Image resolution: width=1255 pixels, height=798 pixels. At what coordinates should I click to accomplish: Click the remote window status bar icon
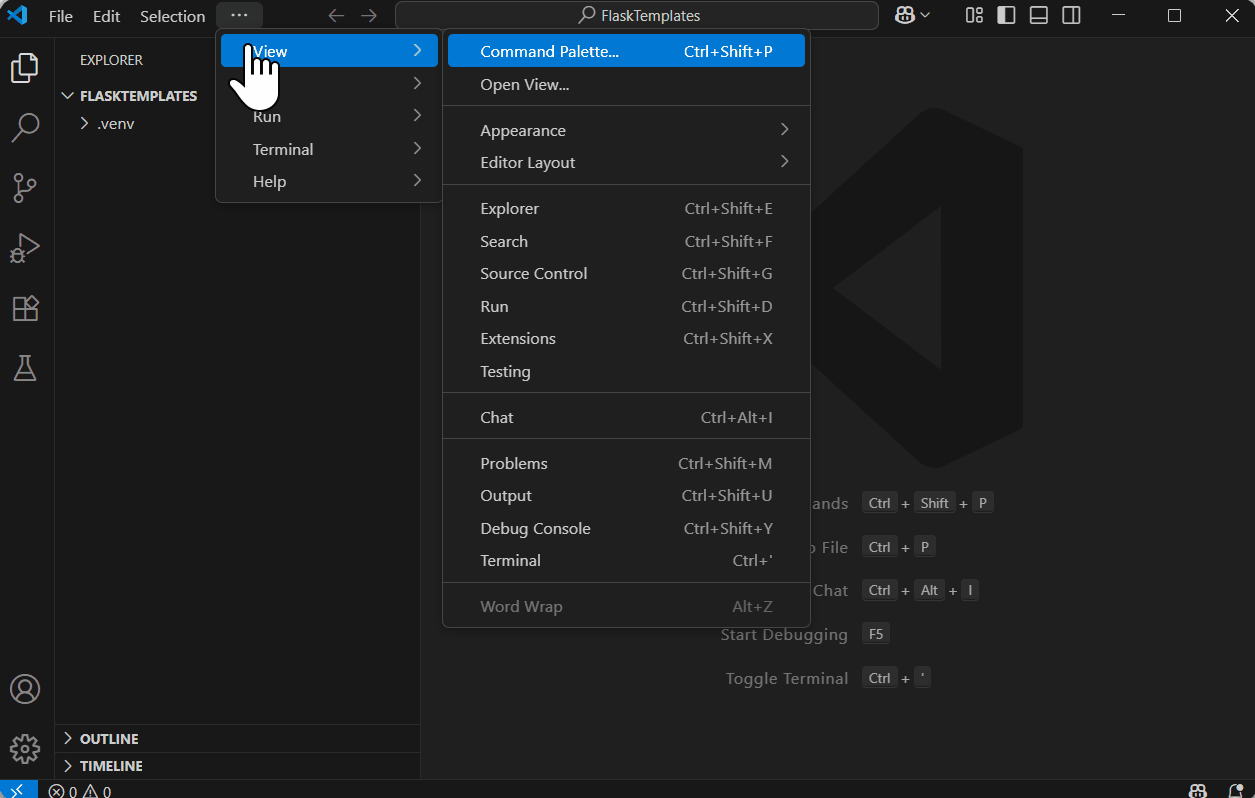click(x=18, y=790)
